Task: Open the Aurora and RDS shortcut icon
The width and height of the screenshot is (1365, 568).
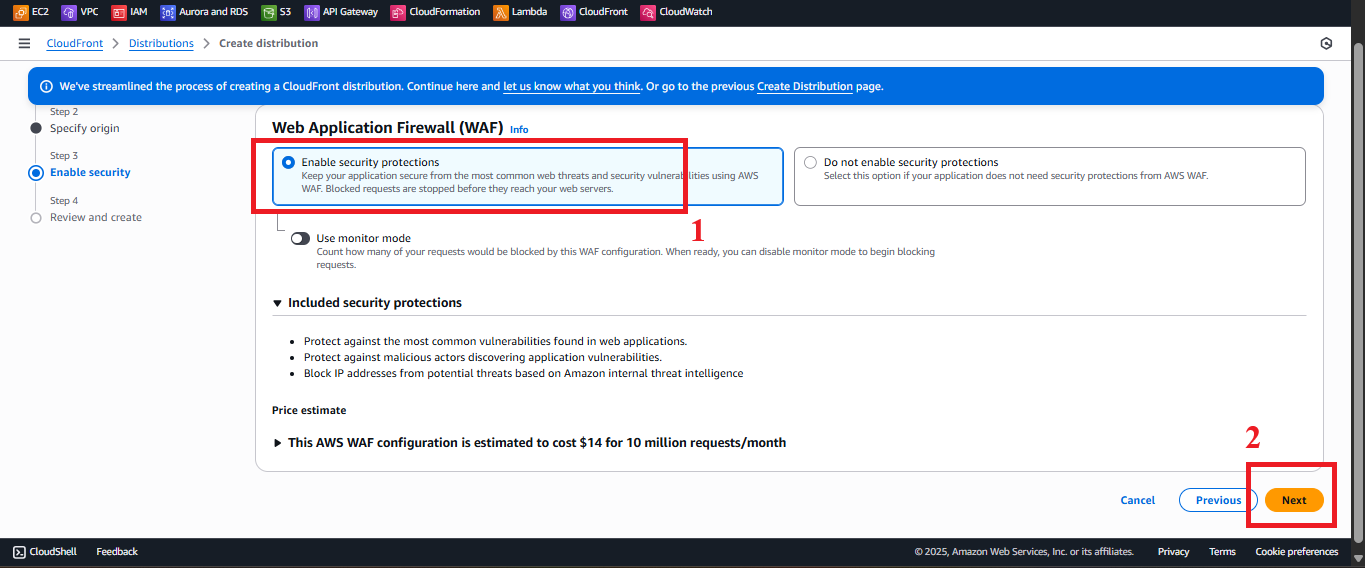Action: click(x=168, y=12)
